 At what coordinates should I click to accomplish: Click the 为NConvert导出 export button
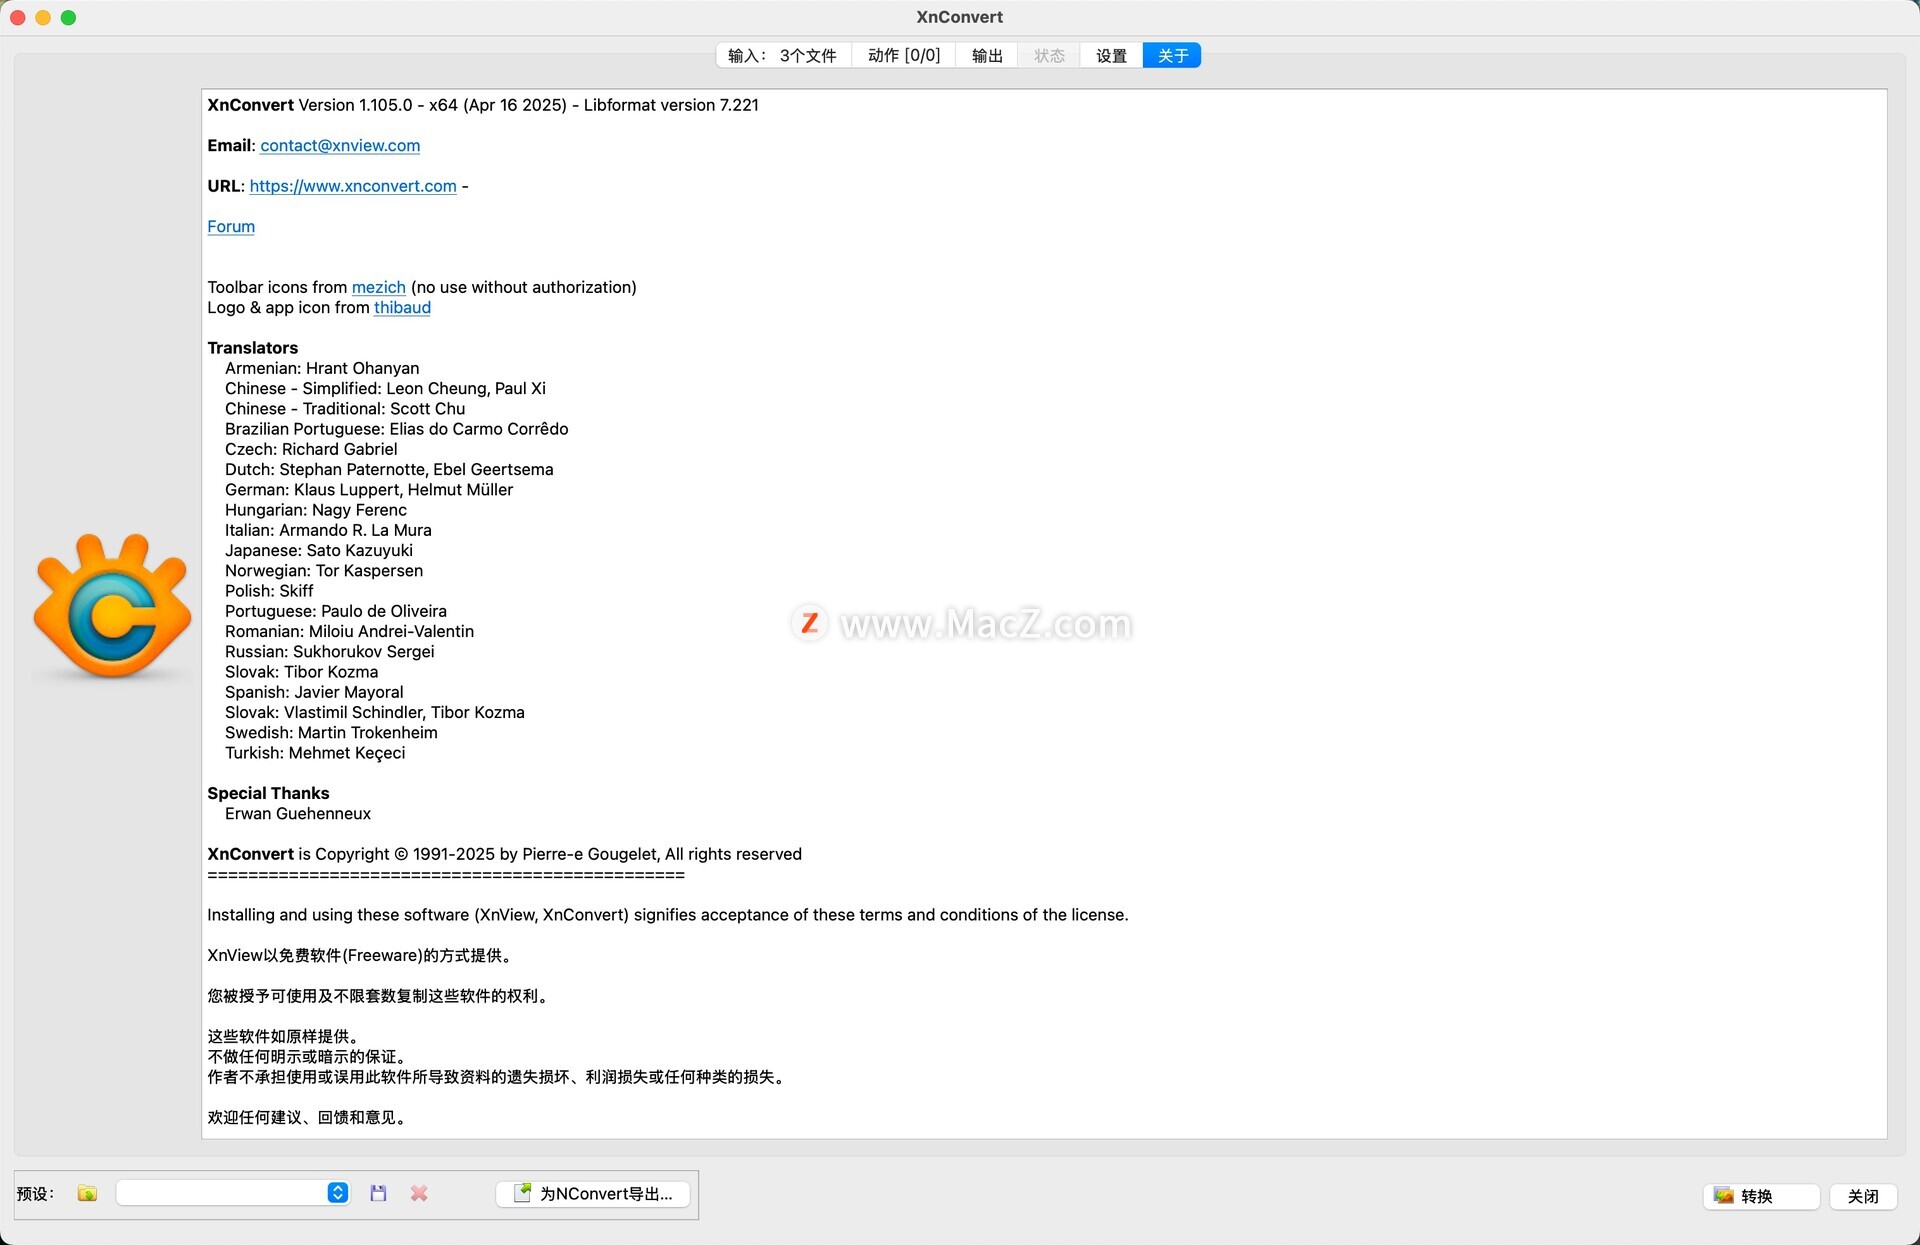tap(593, 1193)
